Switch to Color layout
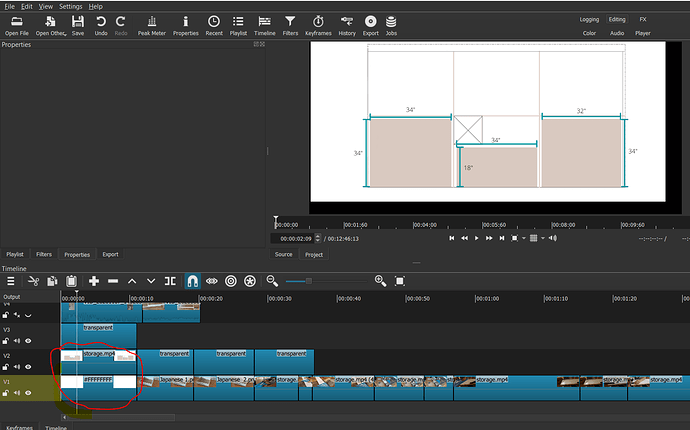Screen dimensions: 690x430 click(589, 33)
